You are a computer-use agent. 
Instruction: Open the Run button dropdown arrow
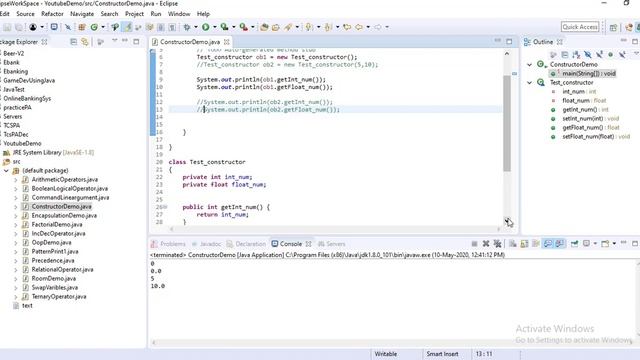(x=215, y=27)
